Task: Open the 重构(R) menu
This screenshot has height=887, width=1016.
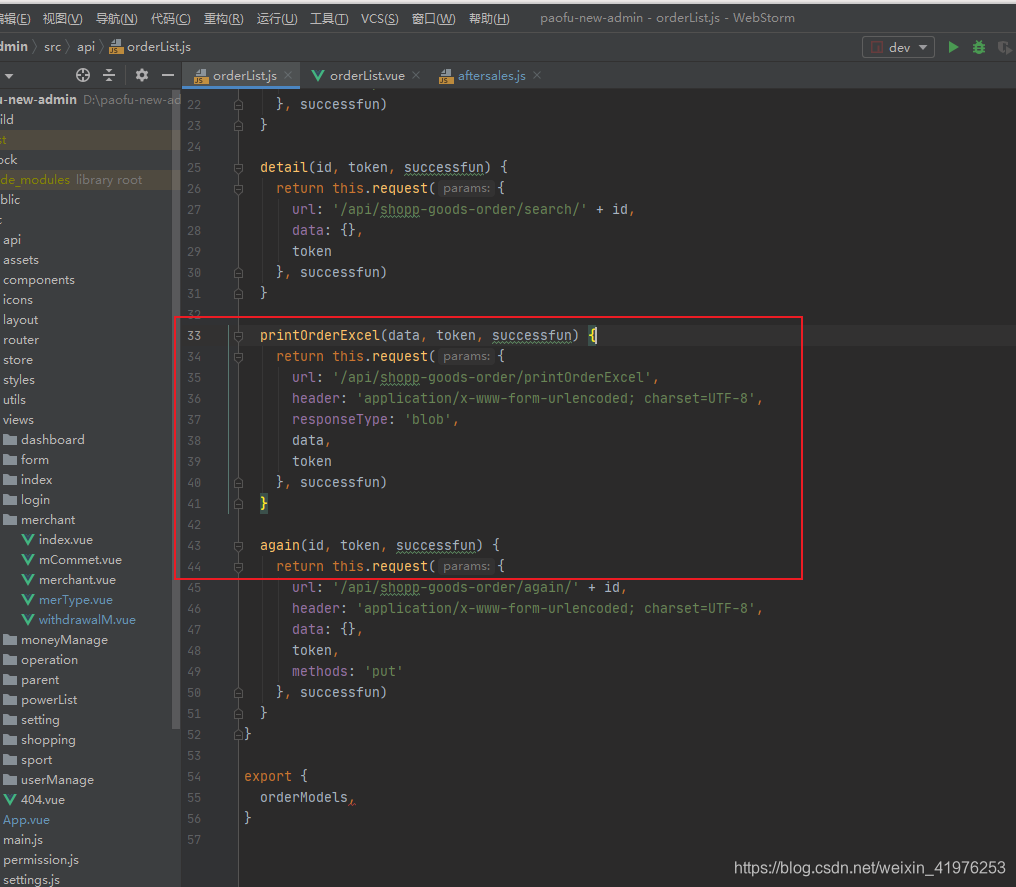Action: coord(224,18)
